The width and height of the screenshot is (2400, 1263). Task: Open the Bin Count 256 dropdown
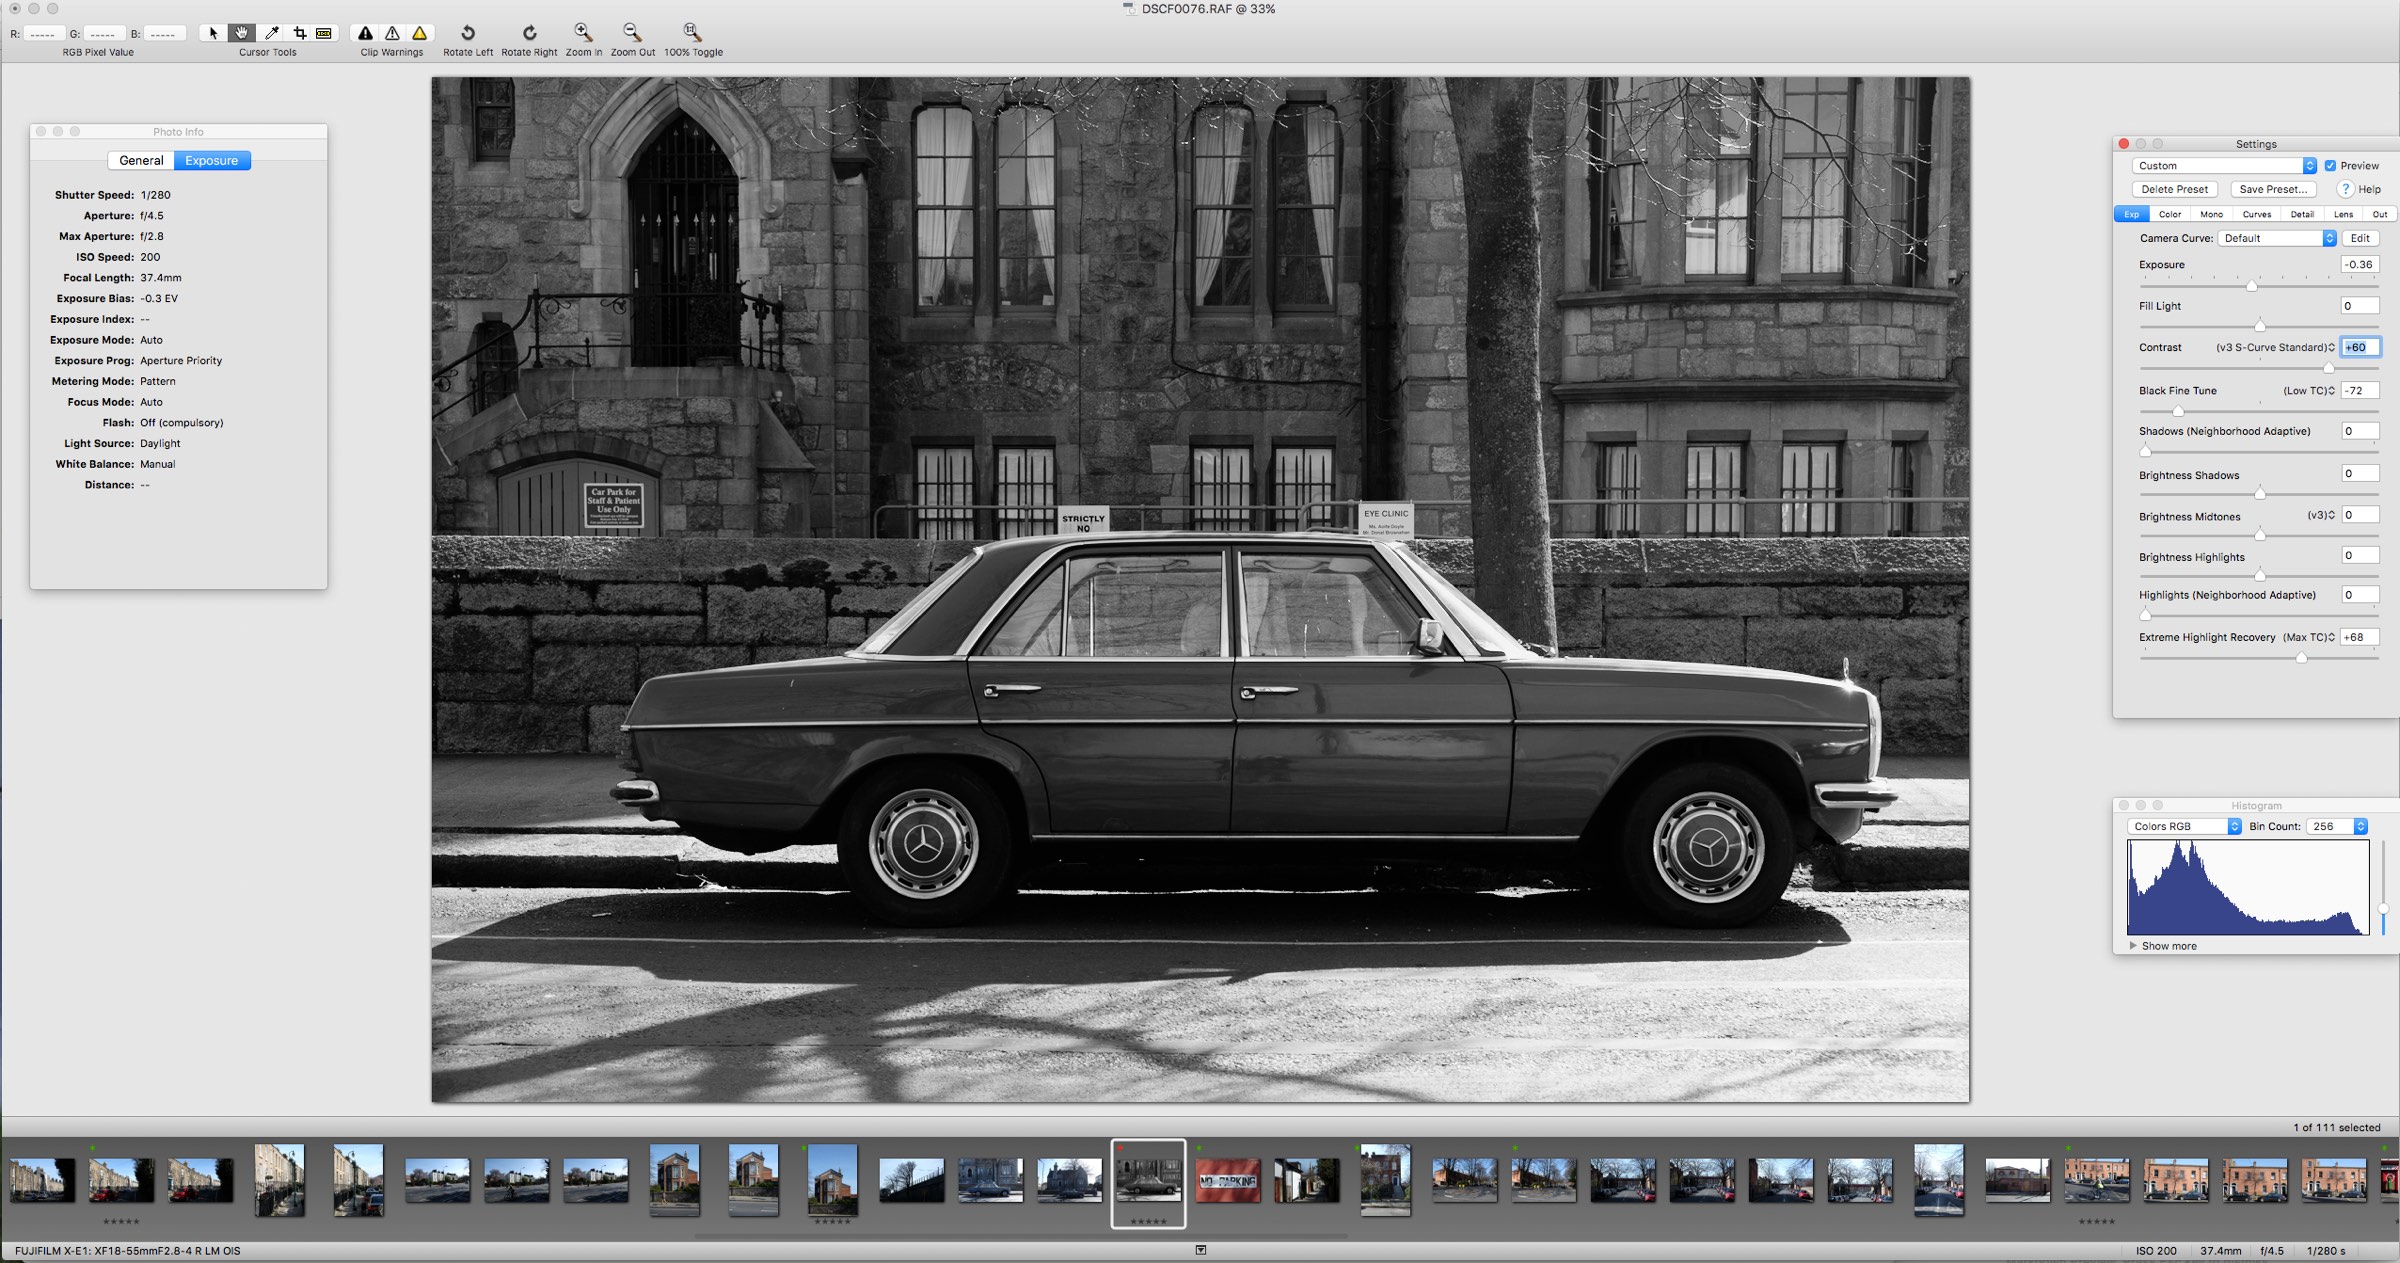click(2337, 826)
